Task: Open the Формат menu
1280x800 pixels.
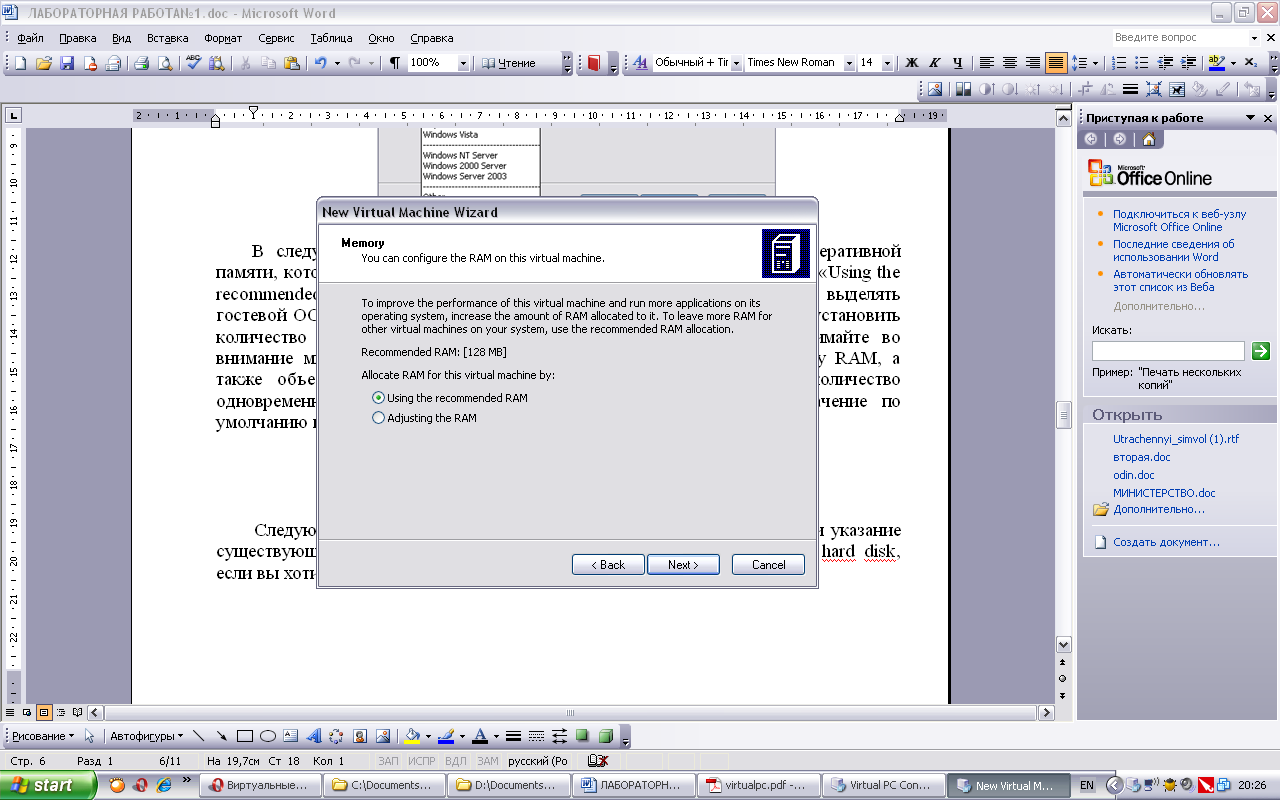Action: (x=223, y=38)
